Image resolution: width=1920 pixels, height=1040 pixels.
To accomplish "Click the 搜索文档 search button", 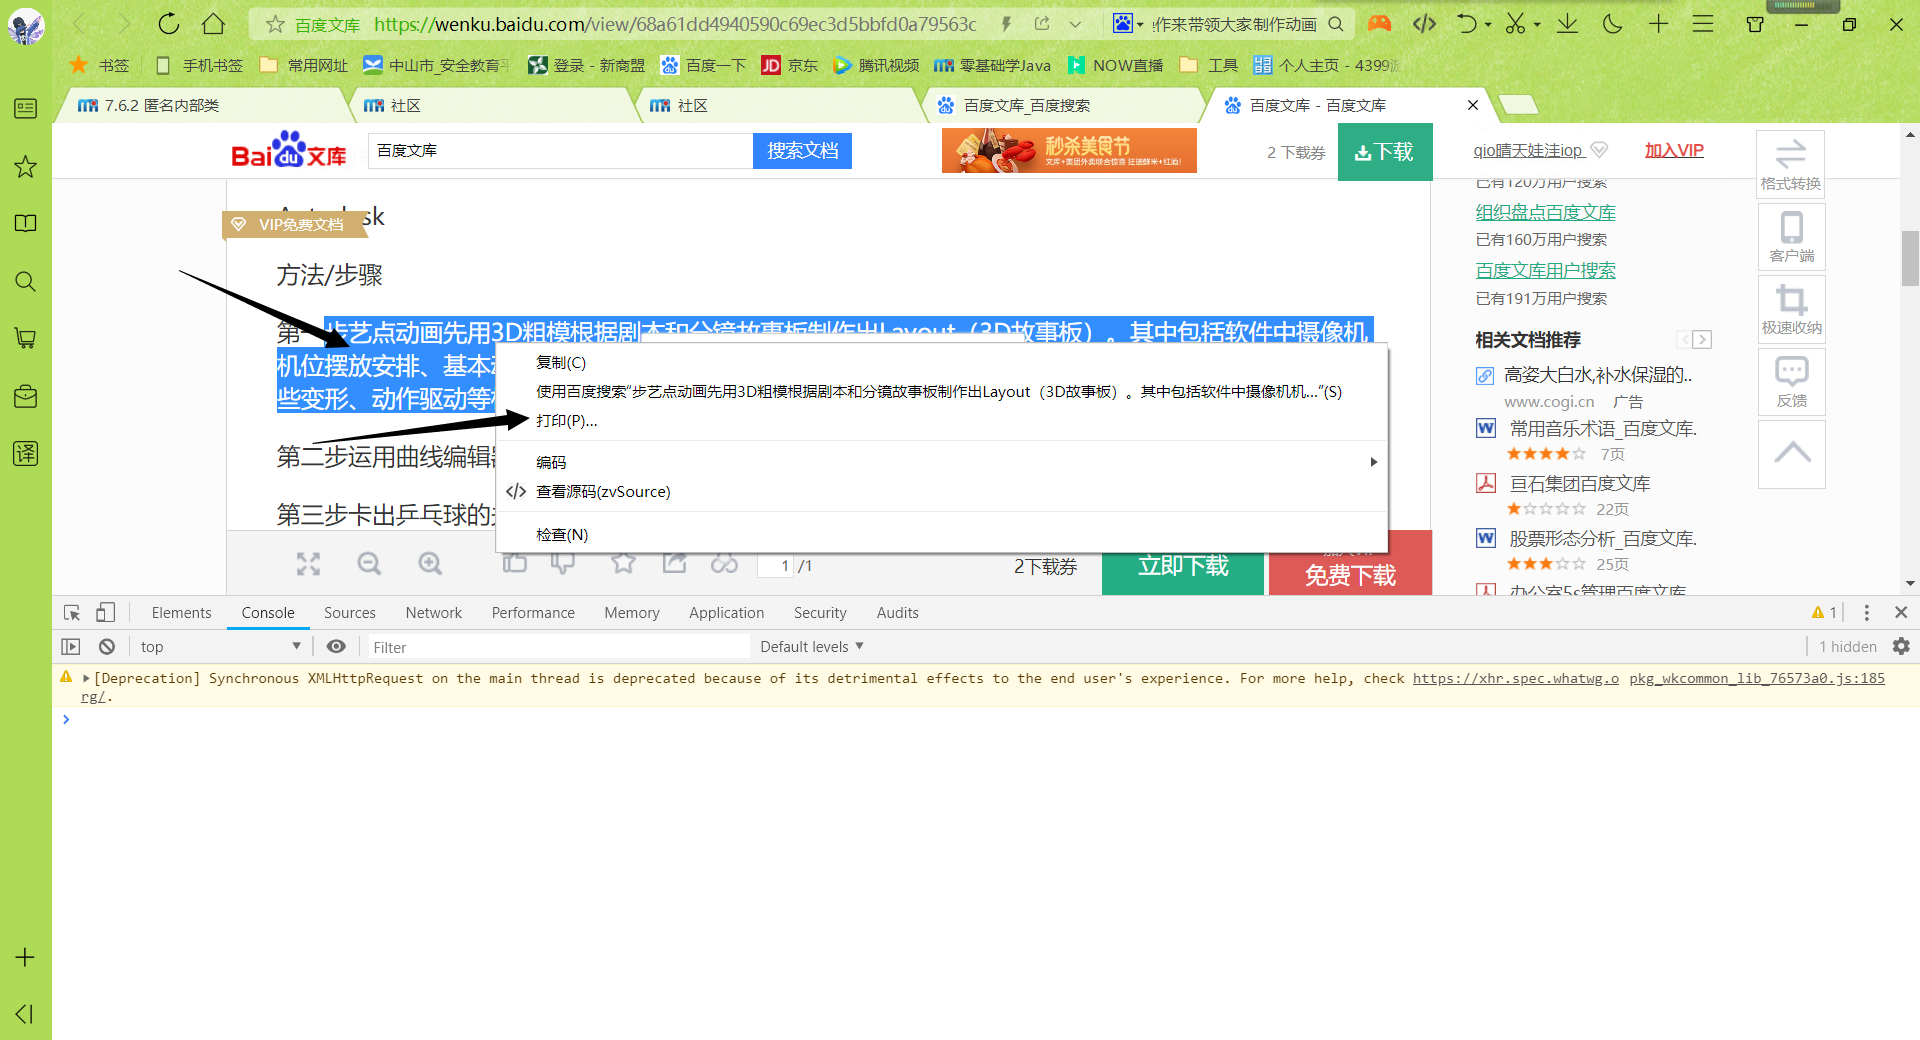I will 802,151.
